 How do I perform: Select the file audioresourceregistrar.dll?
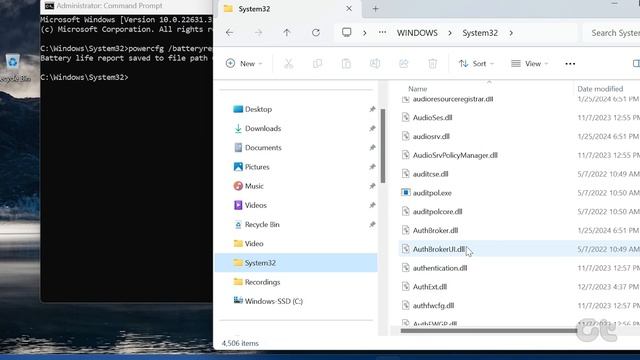(453, 99)
